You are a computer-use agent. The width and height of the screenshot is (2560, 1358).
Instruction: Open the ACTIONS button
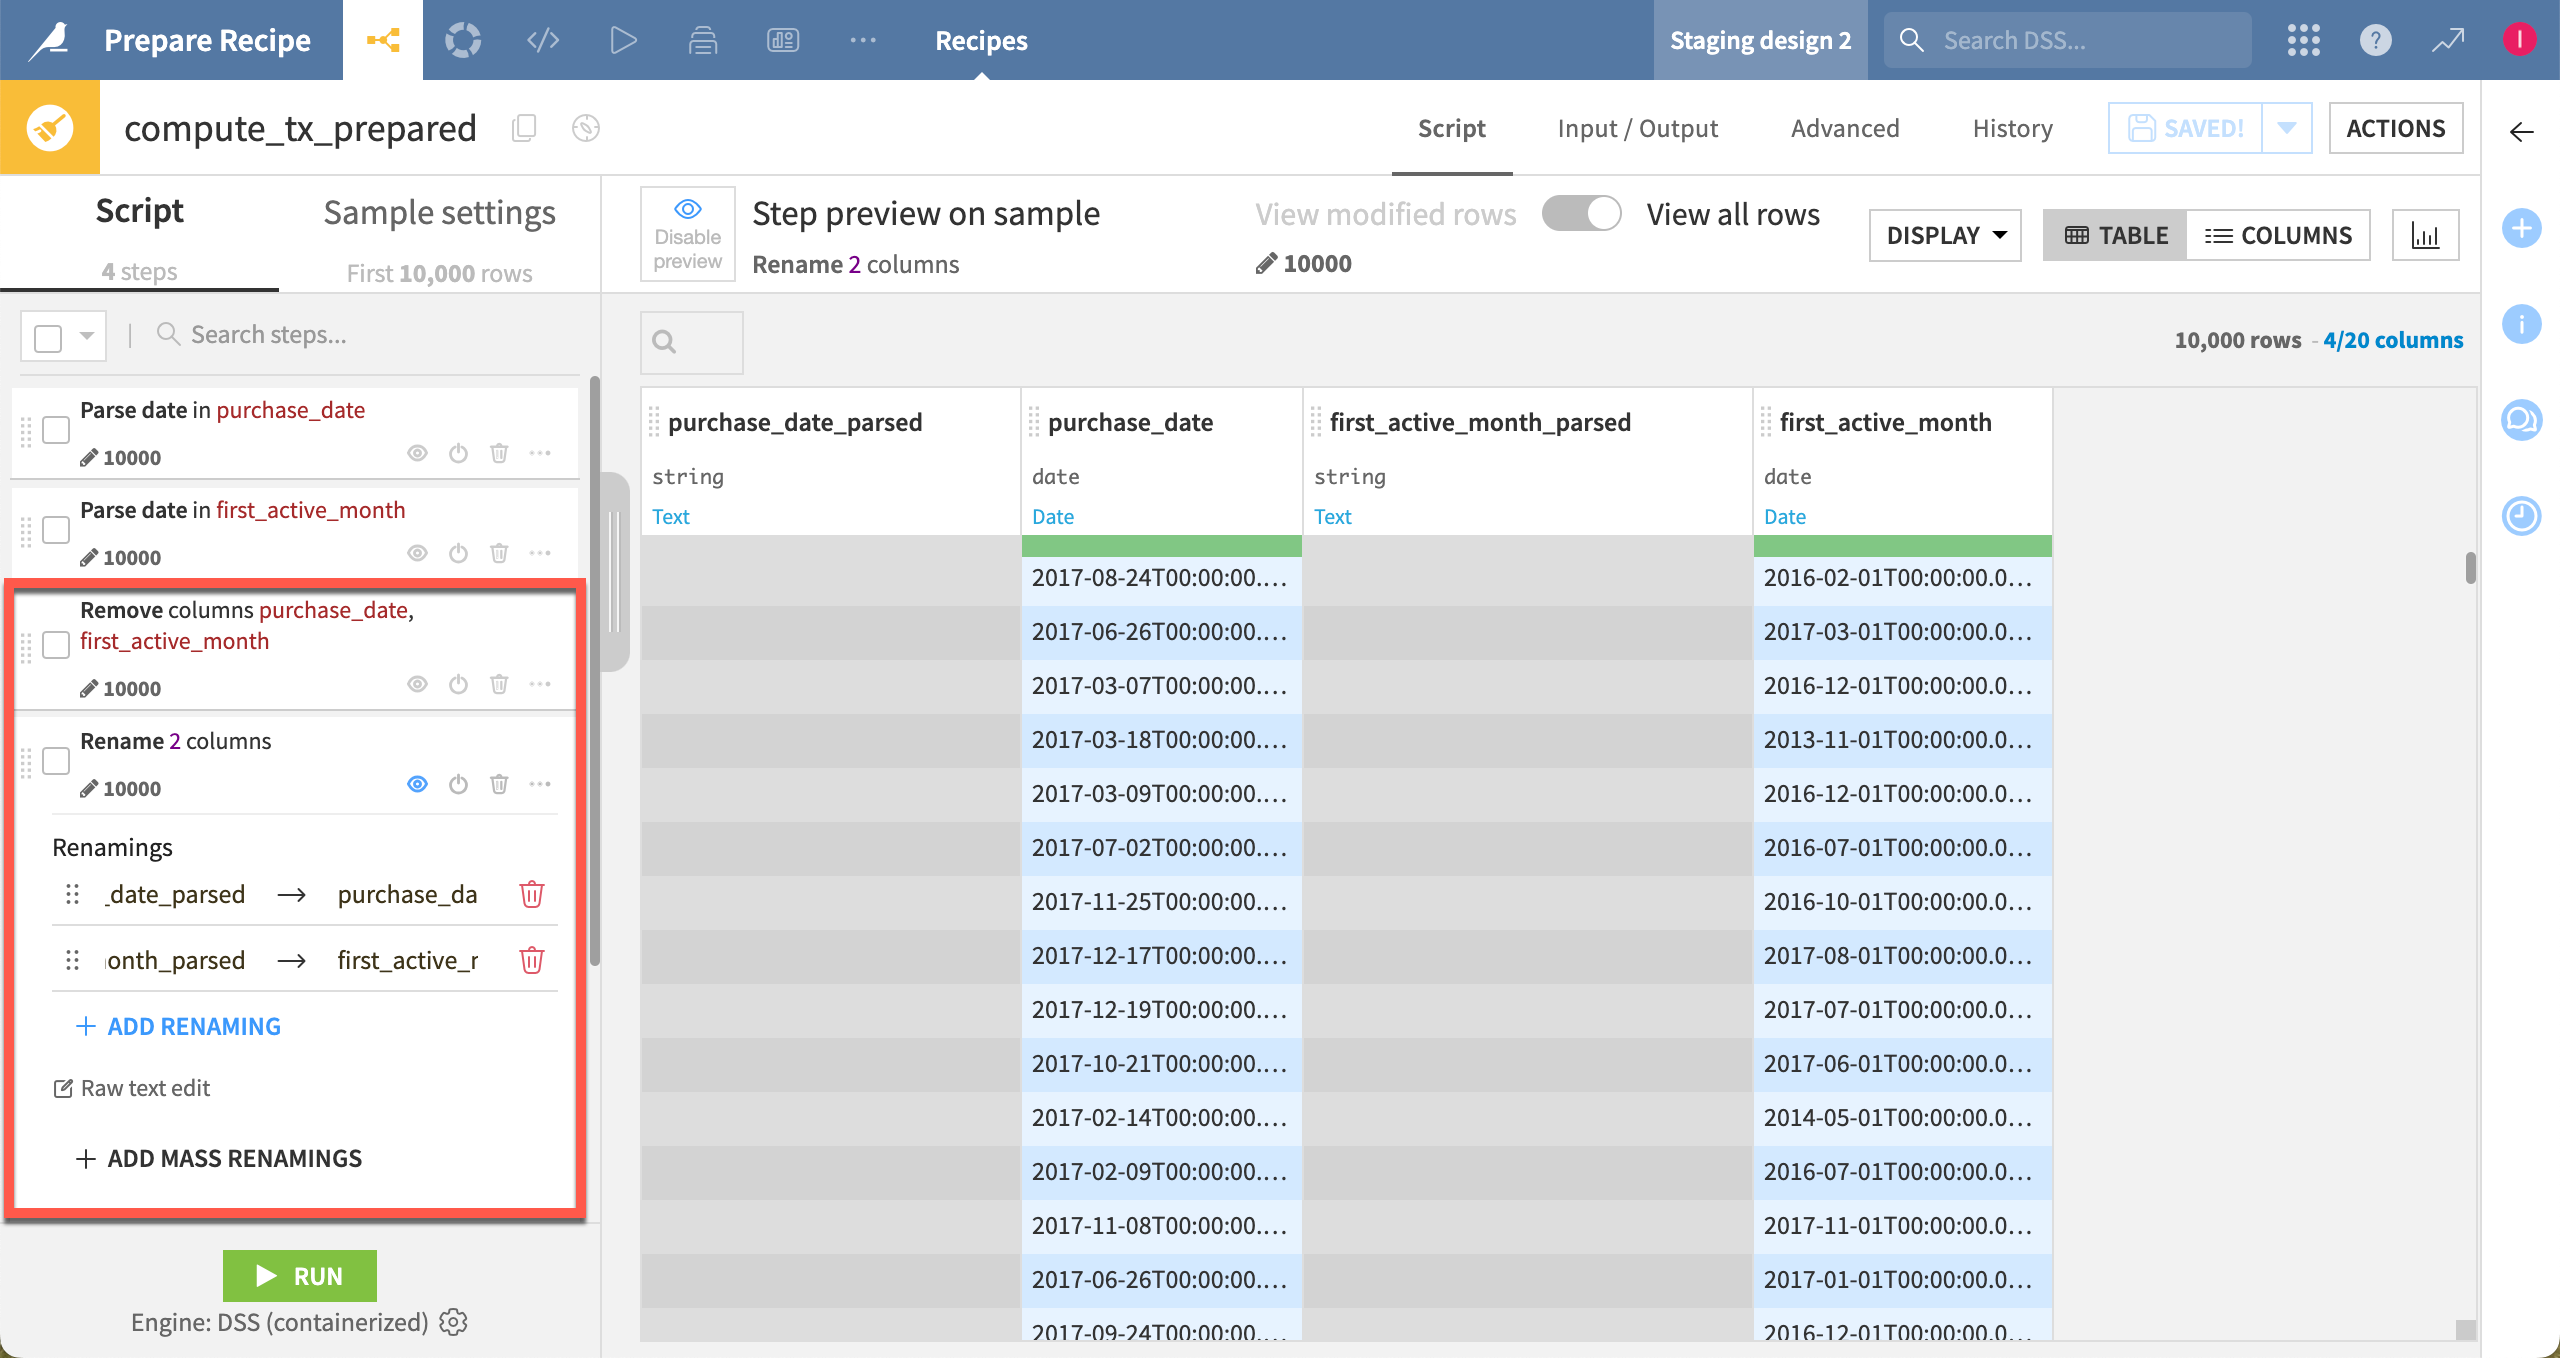(x=2396, y=128)
